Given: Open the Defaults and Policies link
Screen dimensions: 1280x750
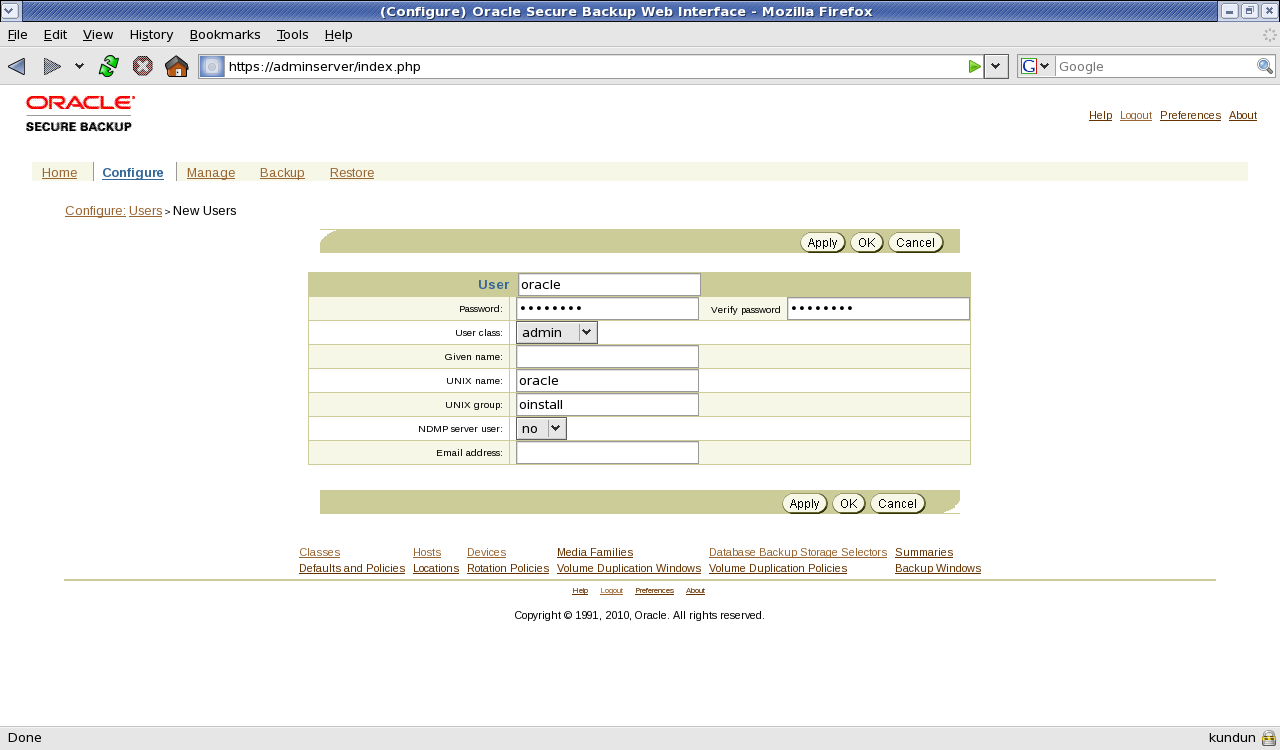Looking at the screenshot, I should 352,568.
